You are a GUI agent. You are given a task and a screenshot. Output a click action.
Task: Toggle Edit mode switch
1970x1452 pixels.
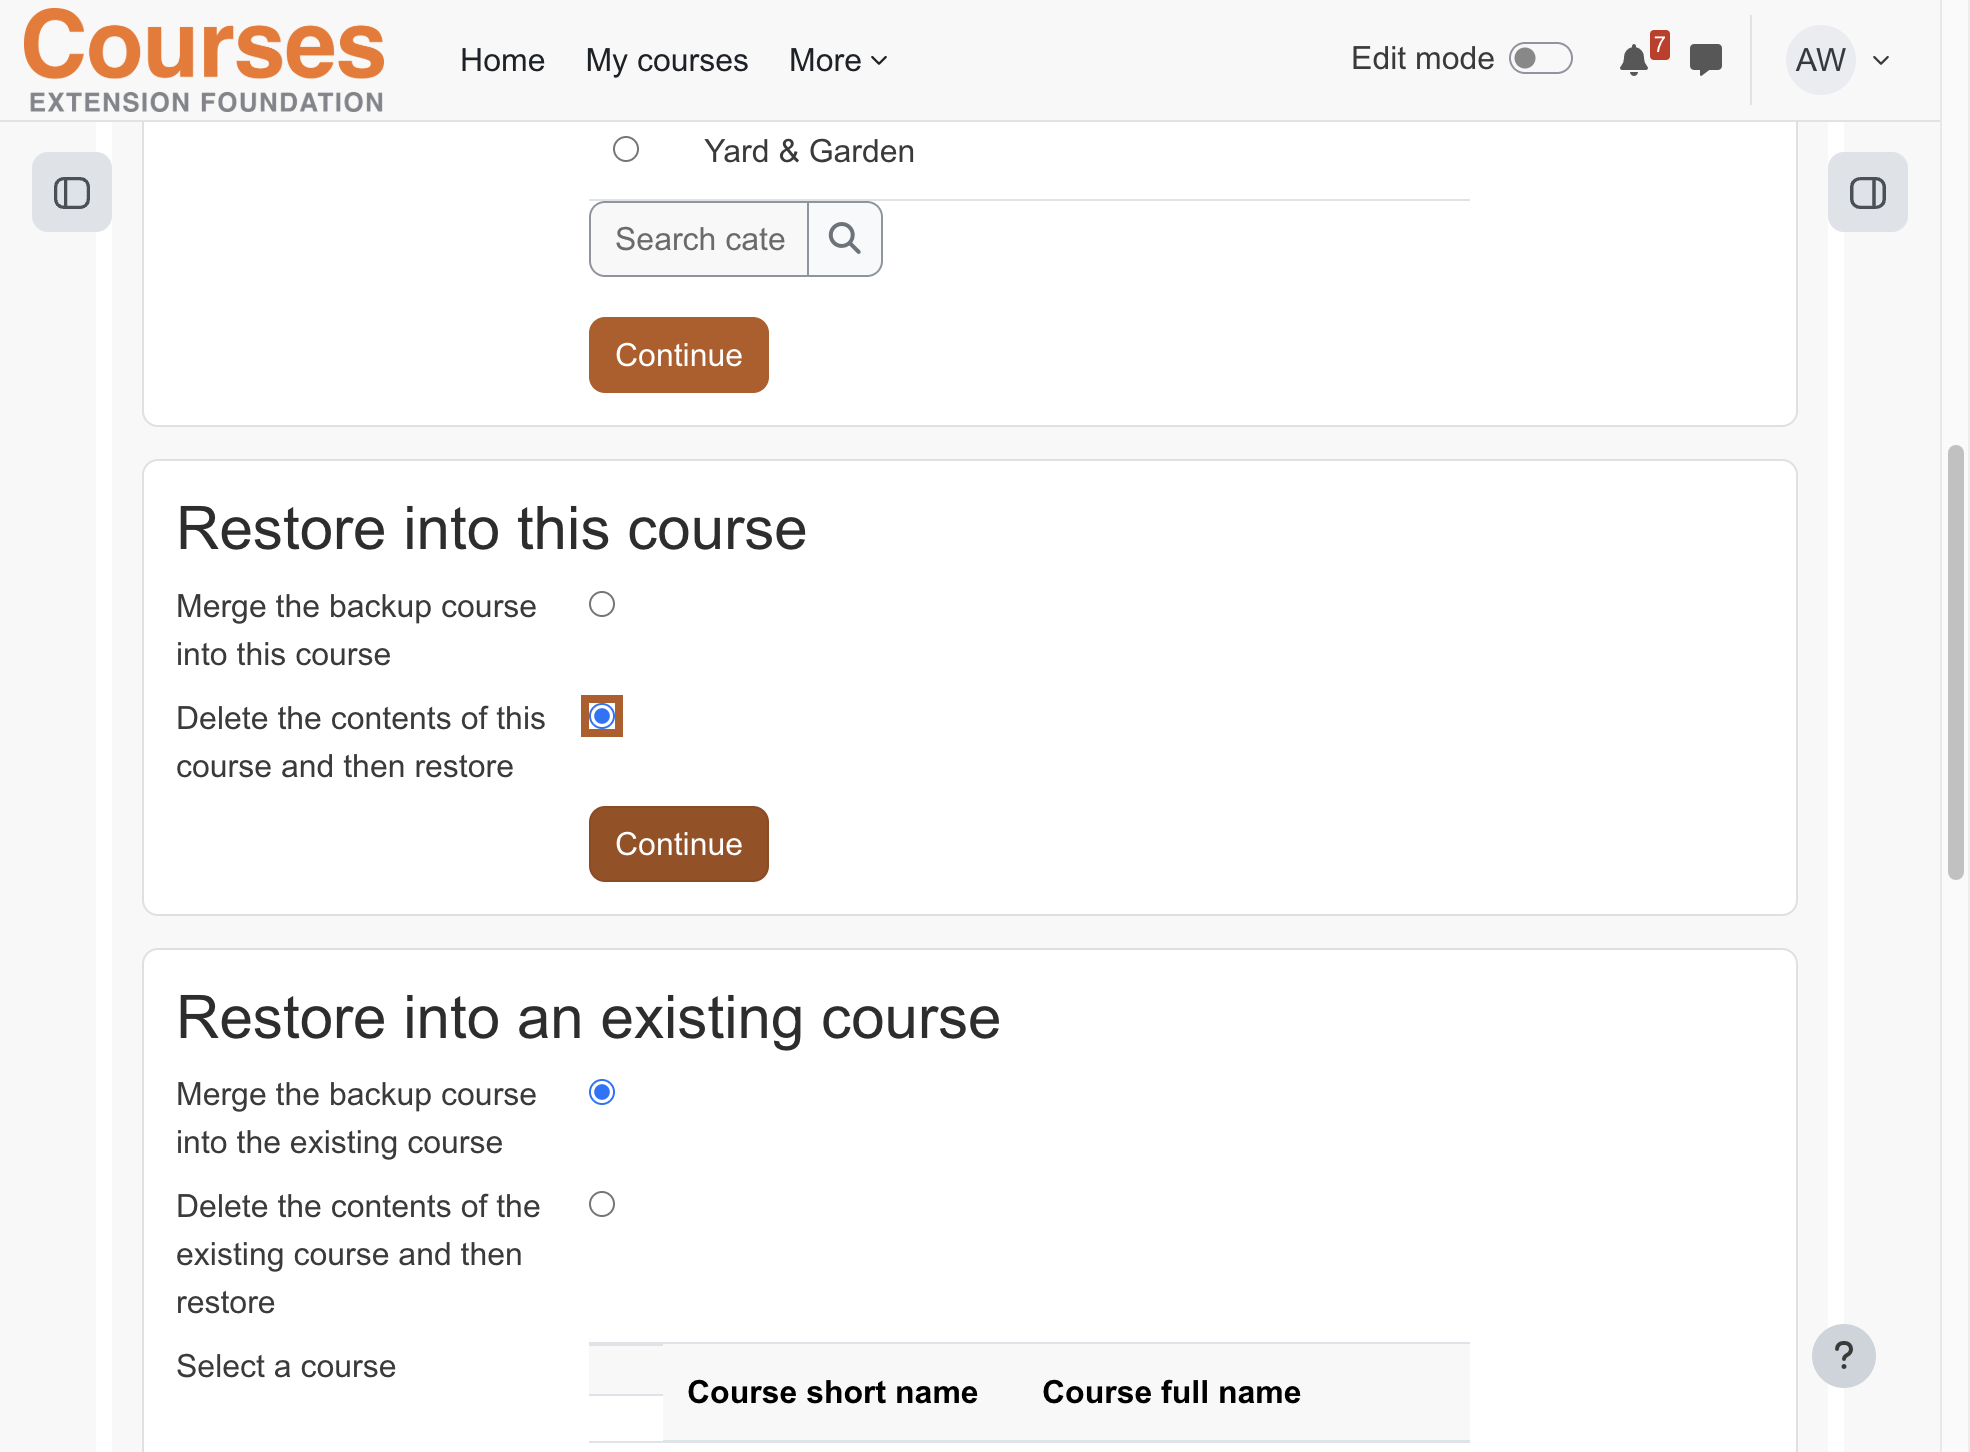point(1540,59)
